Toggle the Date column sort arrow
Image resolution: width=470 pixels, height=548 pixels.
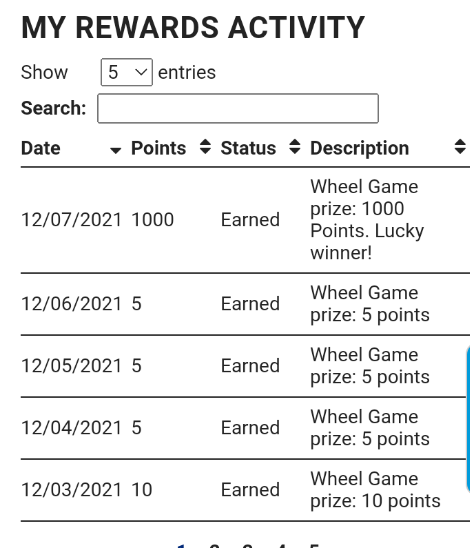click(x=115, y=150)
